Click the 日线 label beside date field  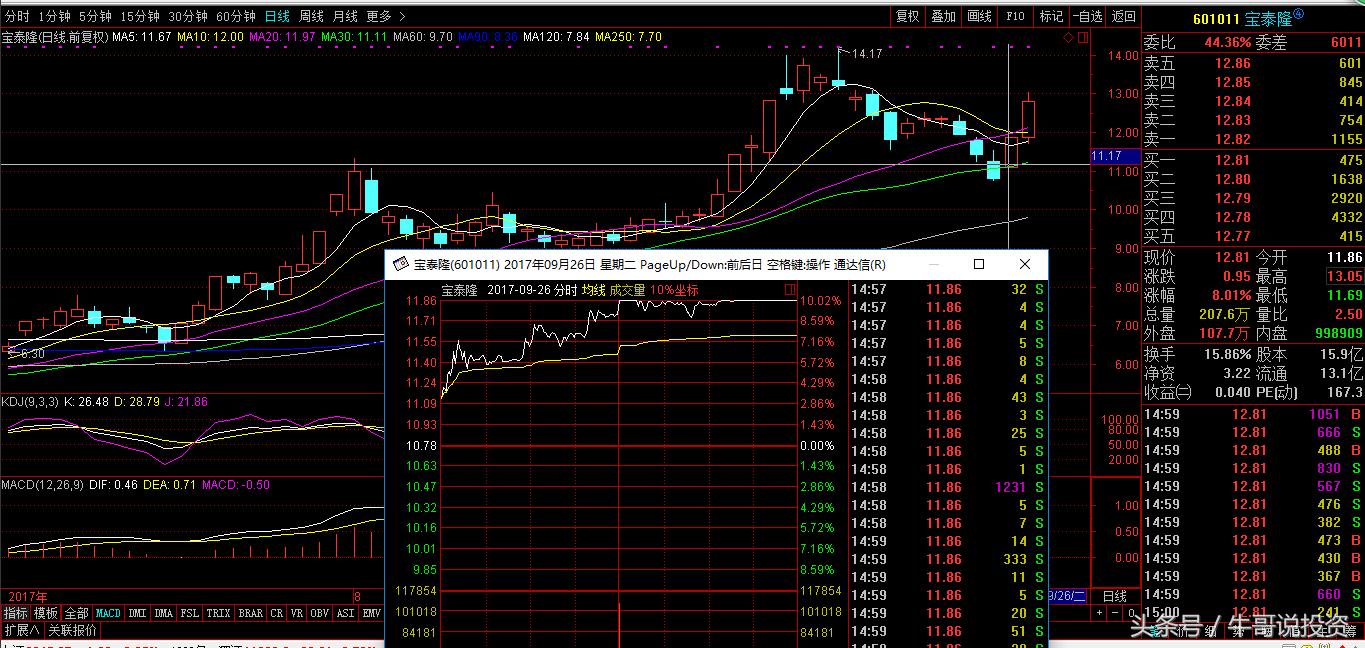(1115, 596)
